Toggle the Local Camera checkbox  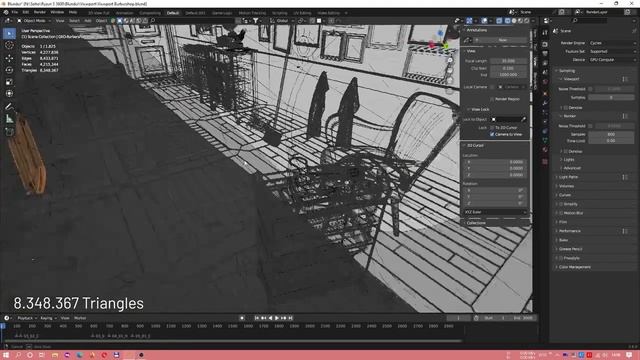click(x=492, y=87)
